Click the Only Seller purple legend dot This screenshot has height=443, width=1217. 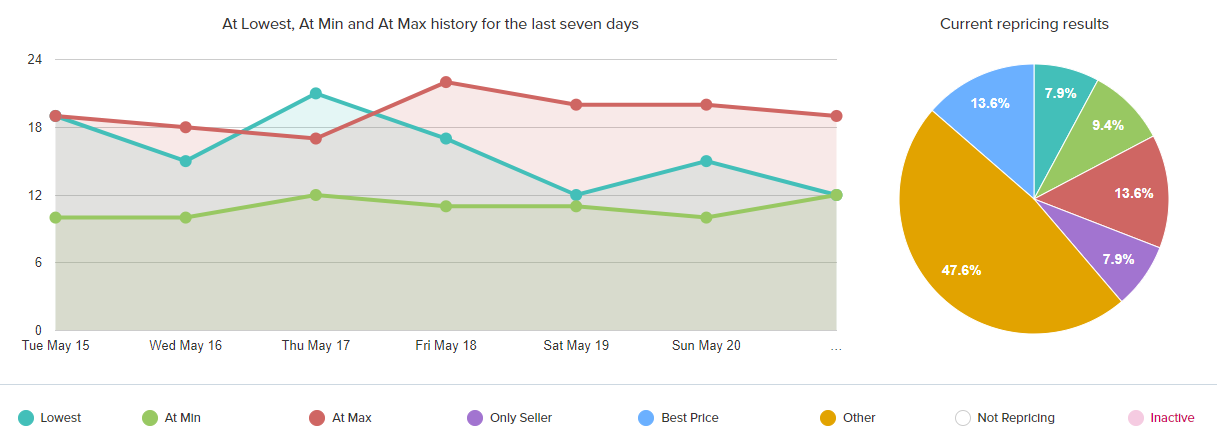[x=475, y=418]
